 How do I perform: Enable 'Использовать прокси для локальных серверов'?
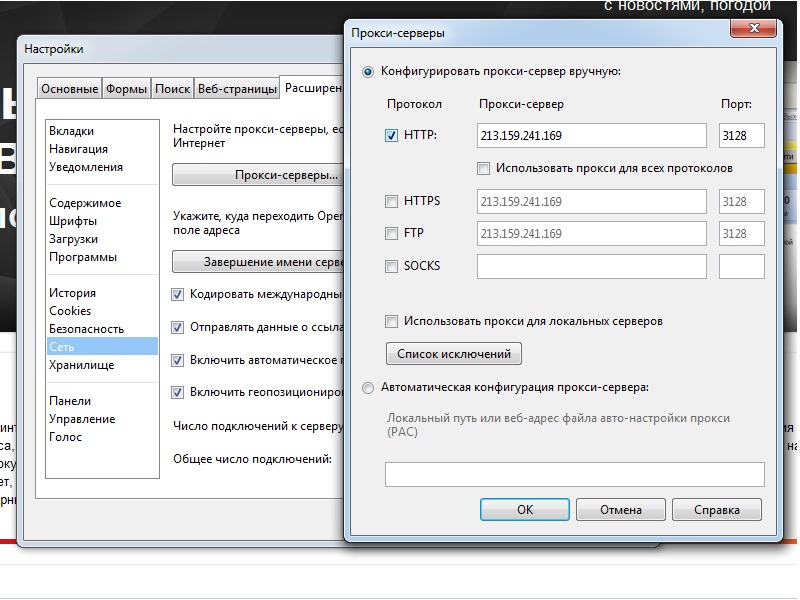coord(392,321)
